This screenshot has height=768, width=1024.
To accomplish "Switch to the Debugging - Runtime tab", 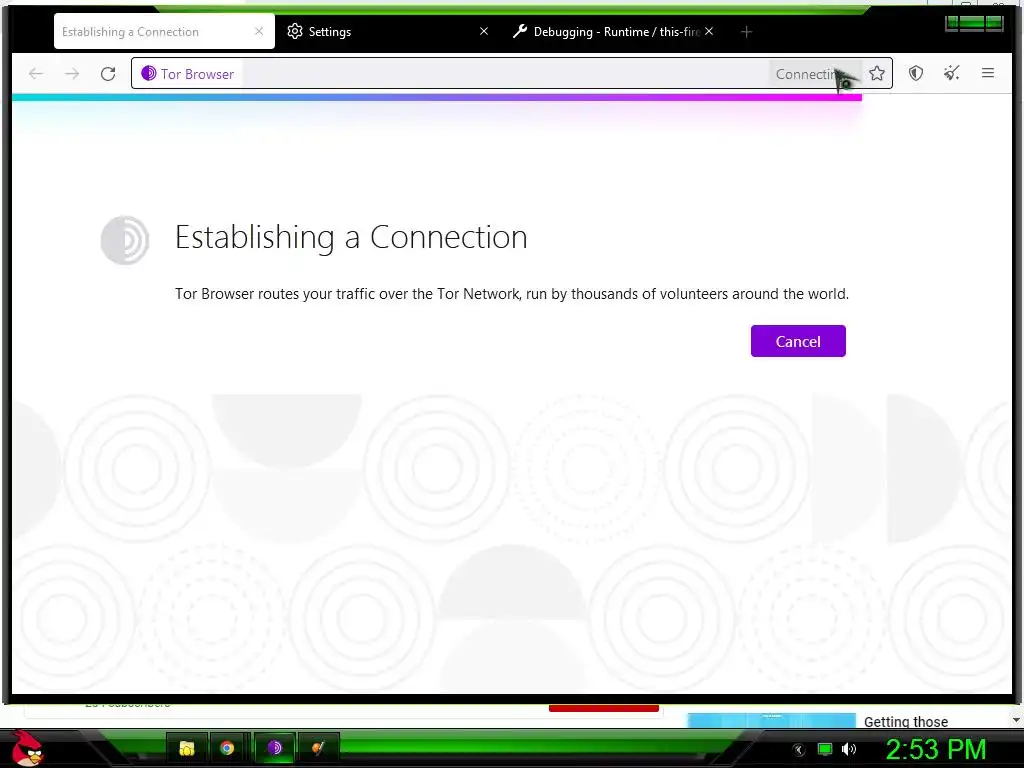I will click(614, 31).
